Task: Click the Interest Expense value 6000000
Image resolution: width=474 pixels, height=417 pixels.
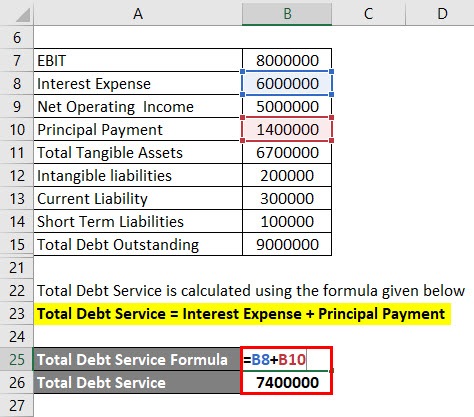Action: 287,83
